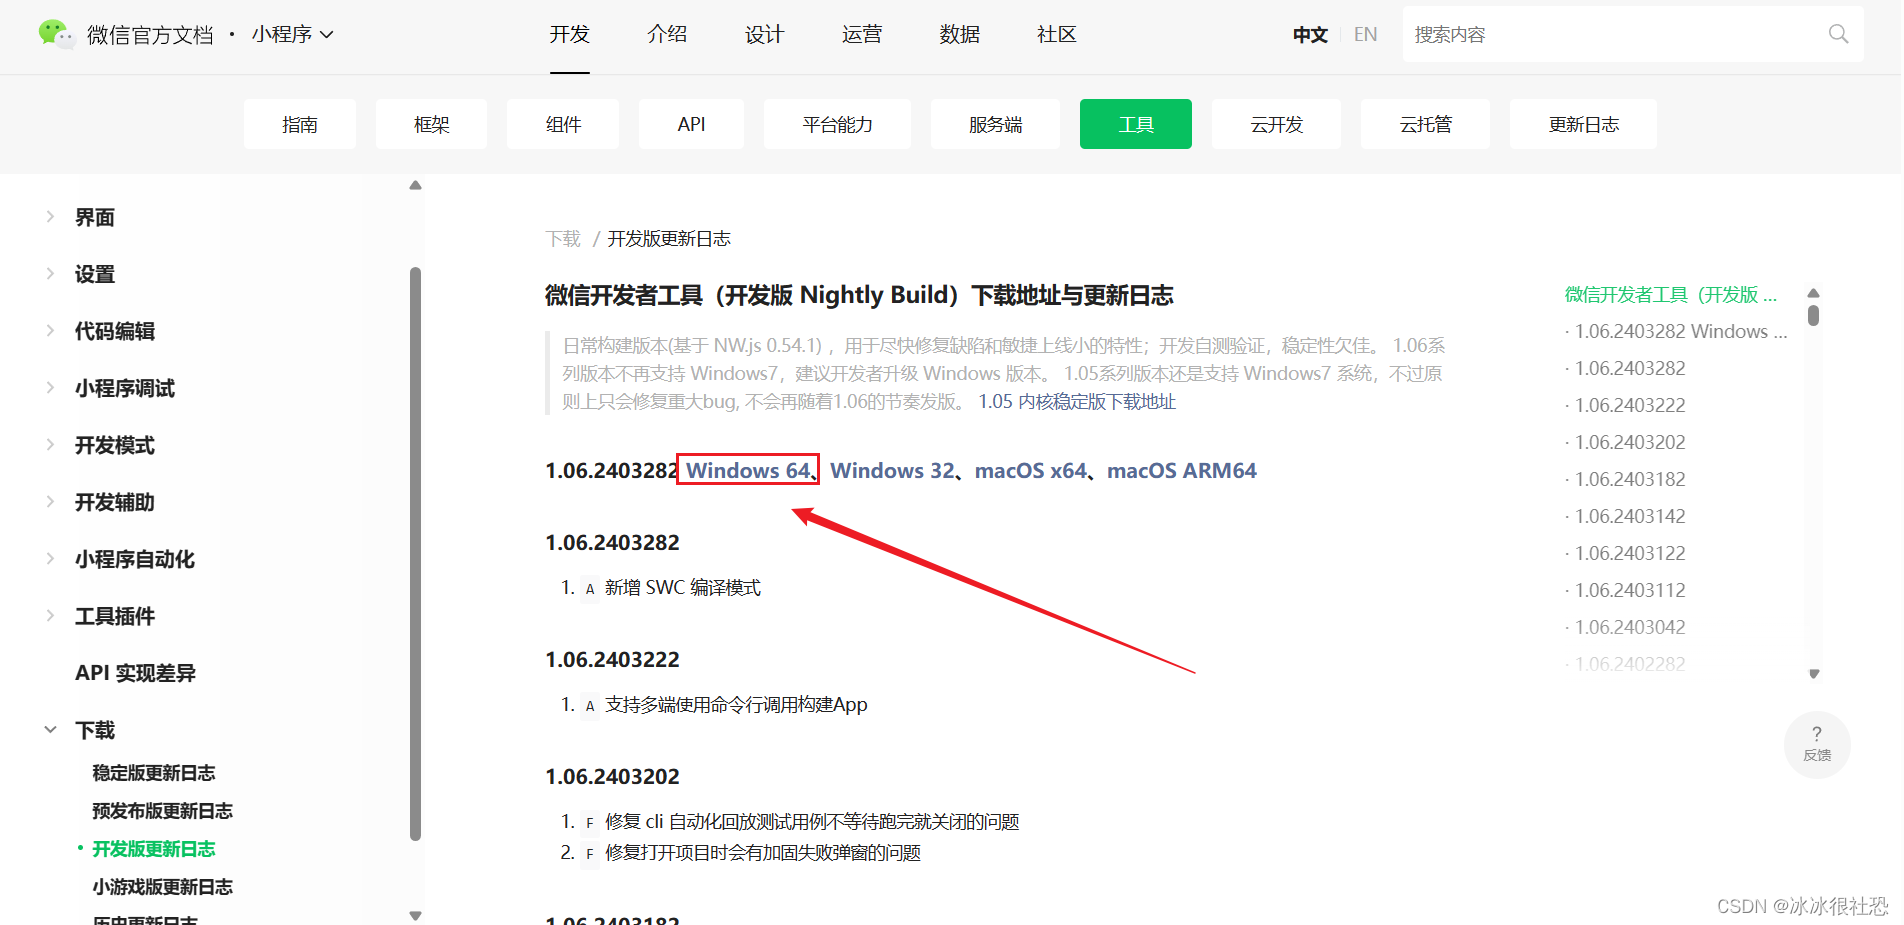Click the sidebar scrollbar thumb
The image size is (1904, 925).
pyautogui.click(x=415, y=554)
